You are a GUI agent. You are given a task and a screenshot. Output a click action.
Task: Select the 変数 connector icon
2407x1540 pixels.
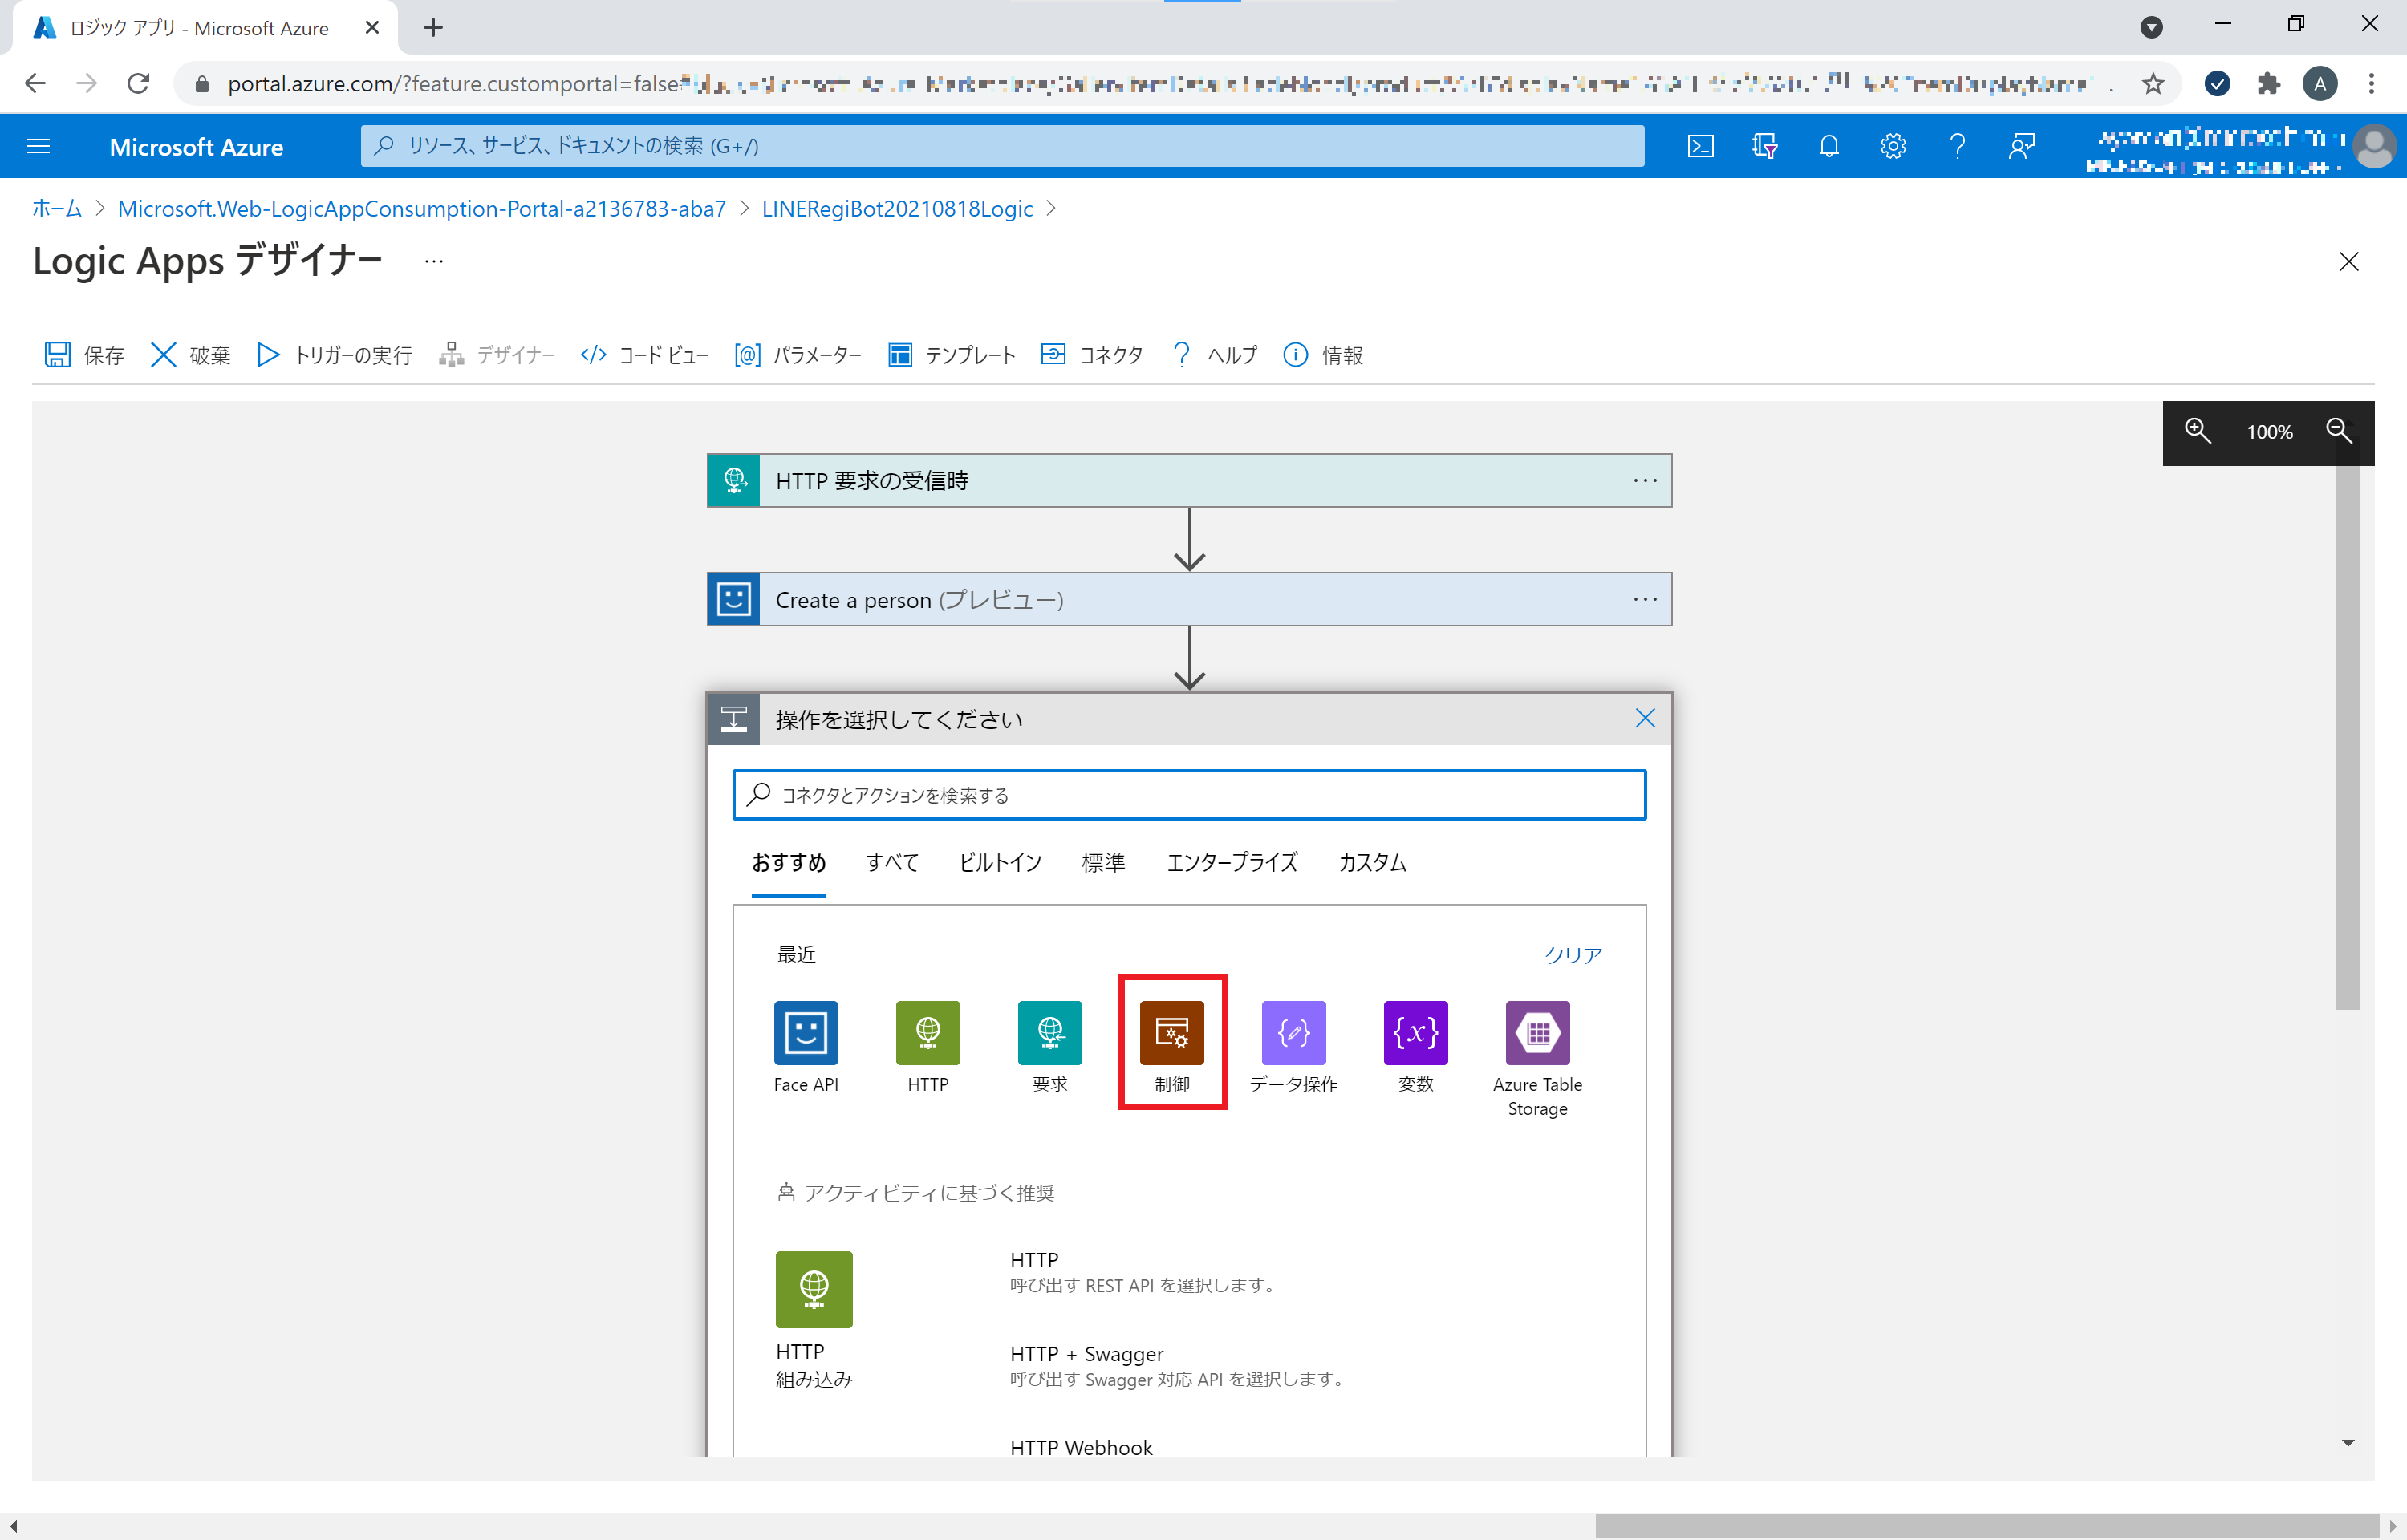click(1415, 1033)
